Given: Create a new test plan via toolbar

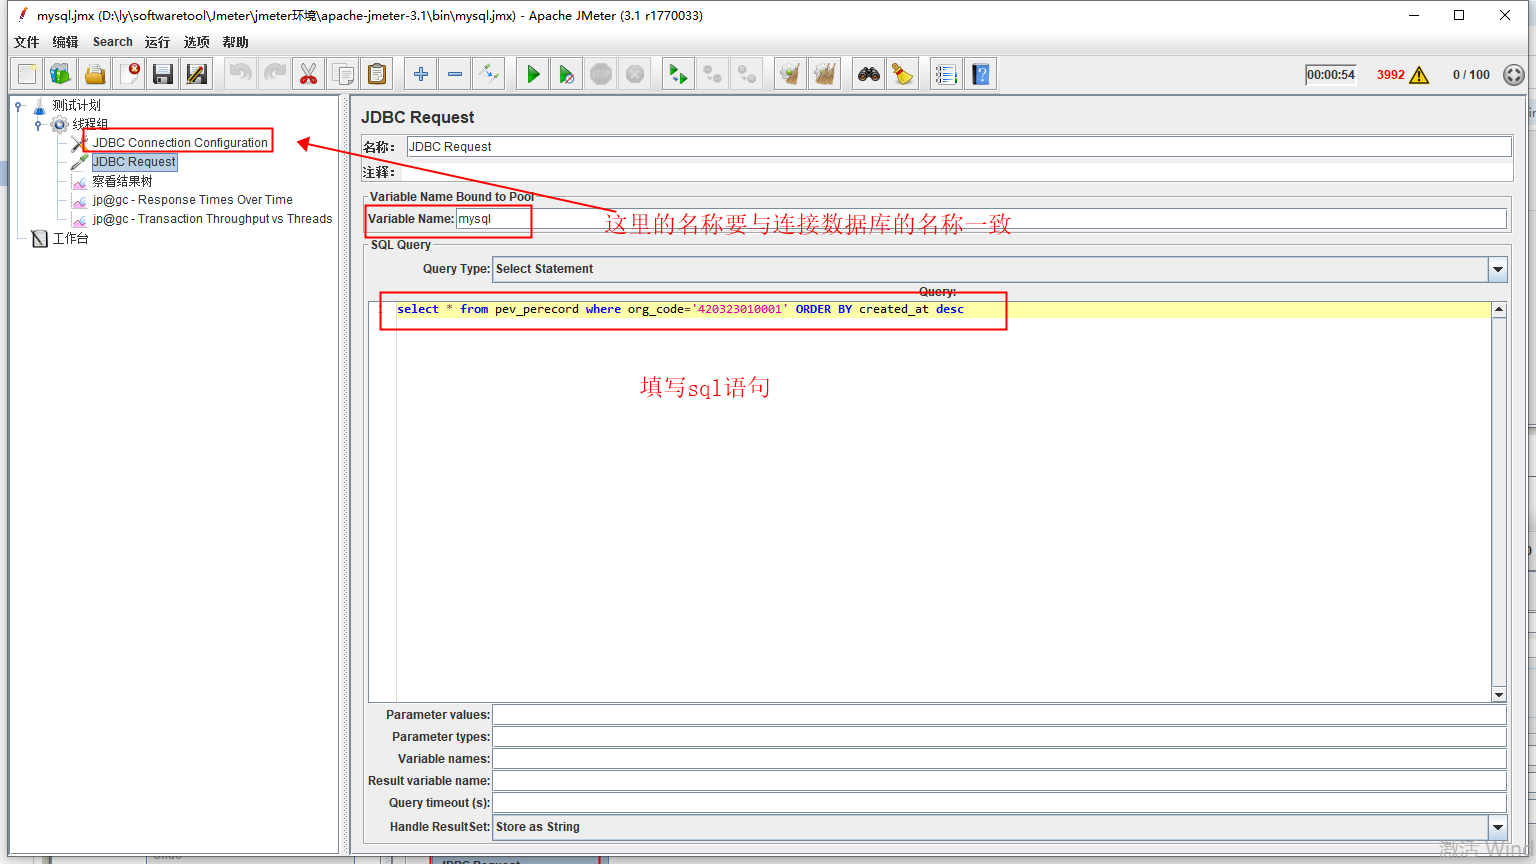Looking at the screenshot, I should (27, 74).
